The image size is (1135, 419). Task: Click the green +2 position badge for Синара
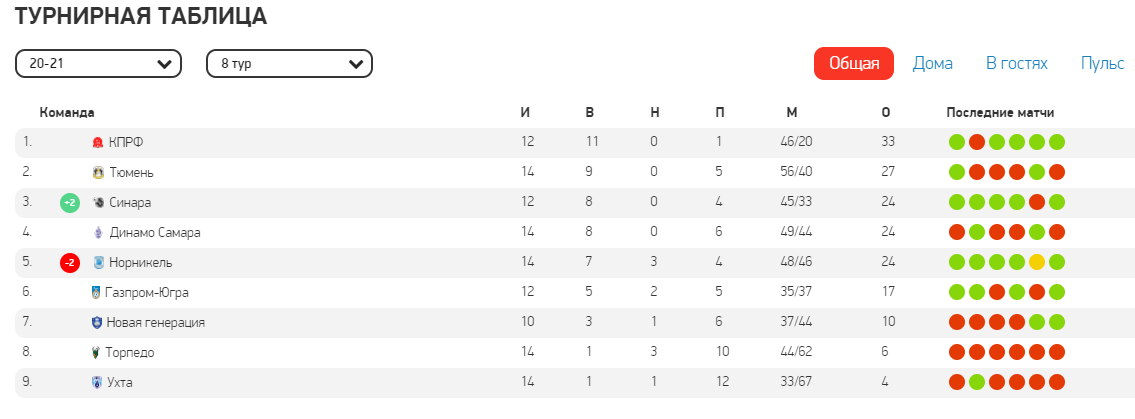69,202
